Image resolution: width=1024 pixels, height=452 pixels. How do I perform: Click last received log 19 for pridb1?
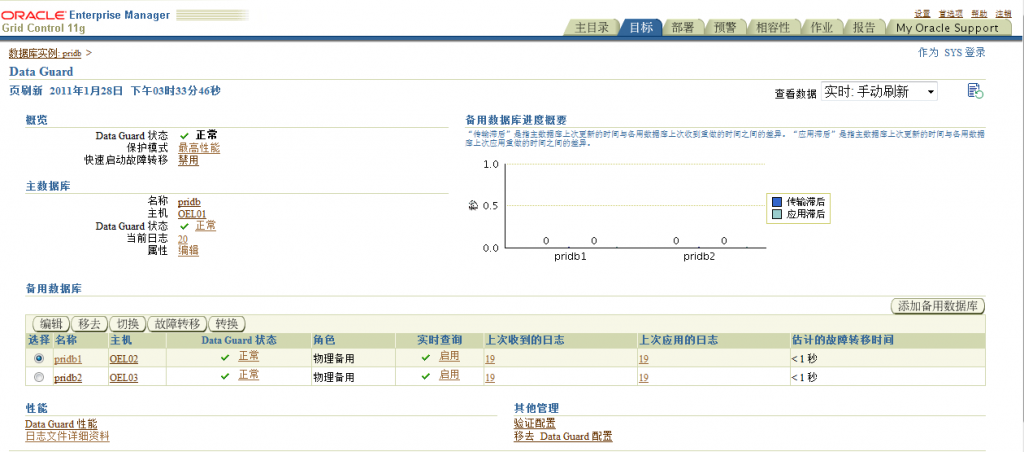coord(490,359)
